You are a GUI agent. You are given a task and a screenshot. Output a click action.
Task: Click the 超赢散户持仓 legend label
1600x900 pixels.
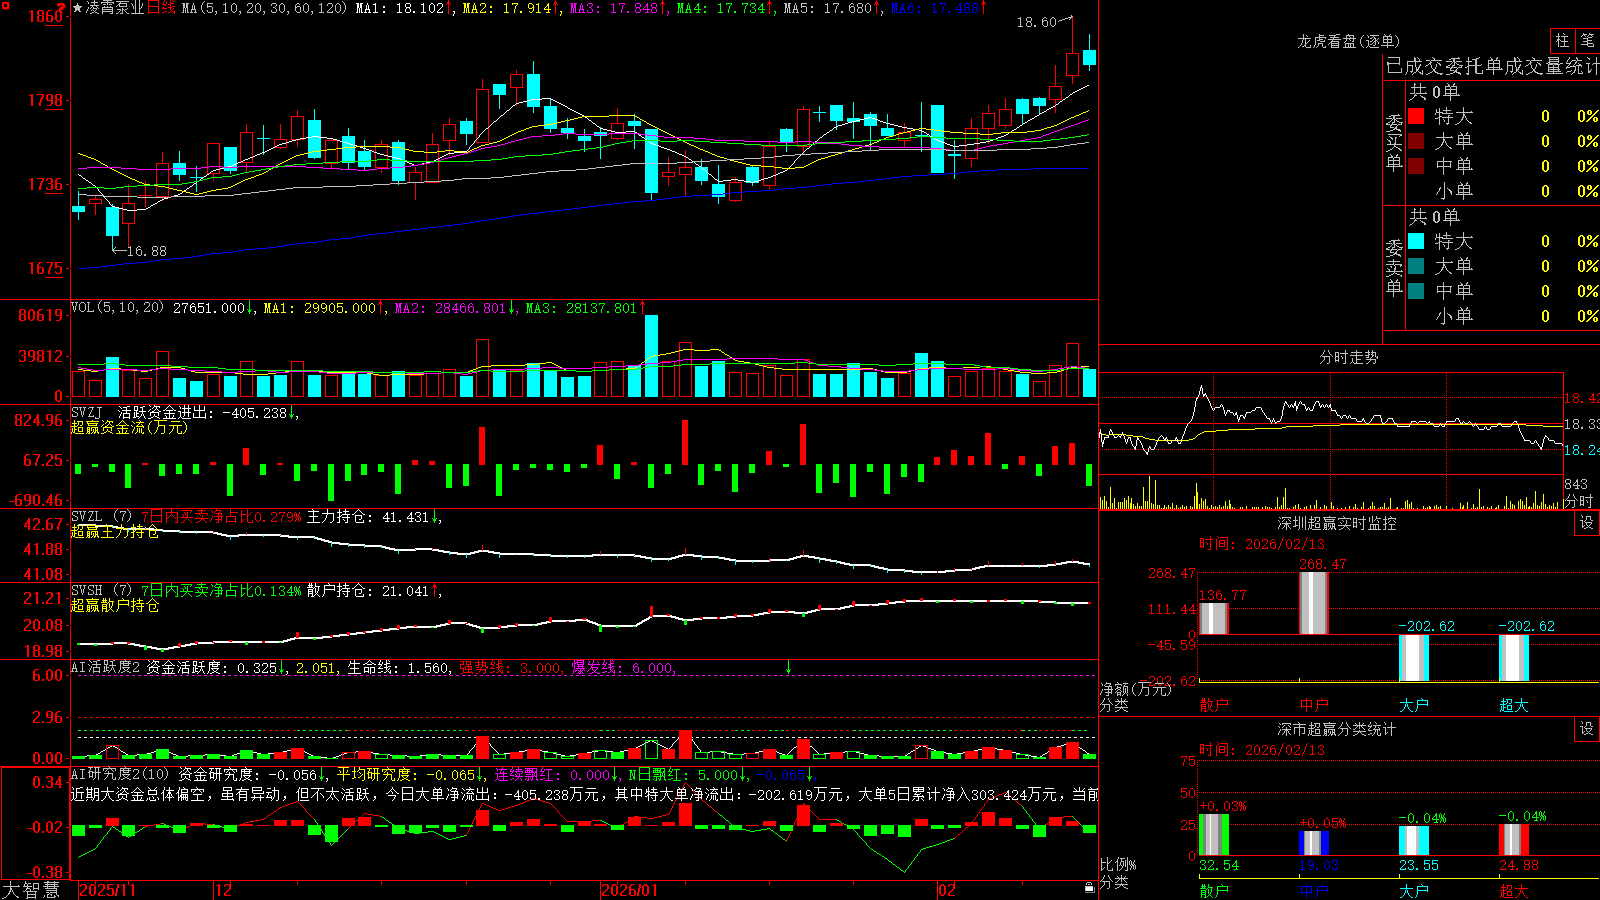tap(115, 605)
